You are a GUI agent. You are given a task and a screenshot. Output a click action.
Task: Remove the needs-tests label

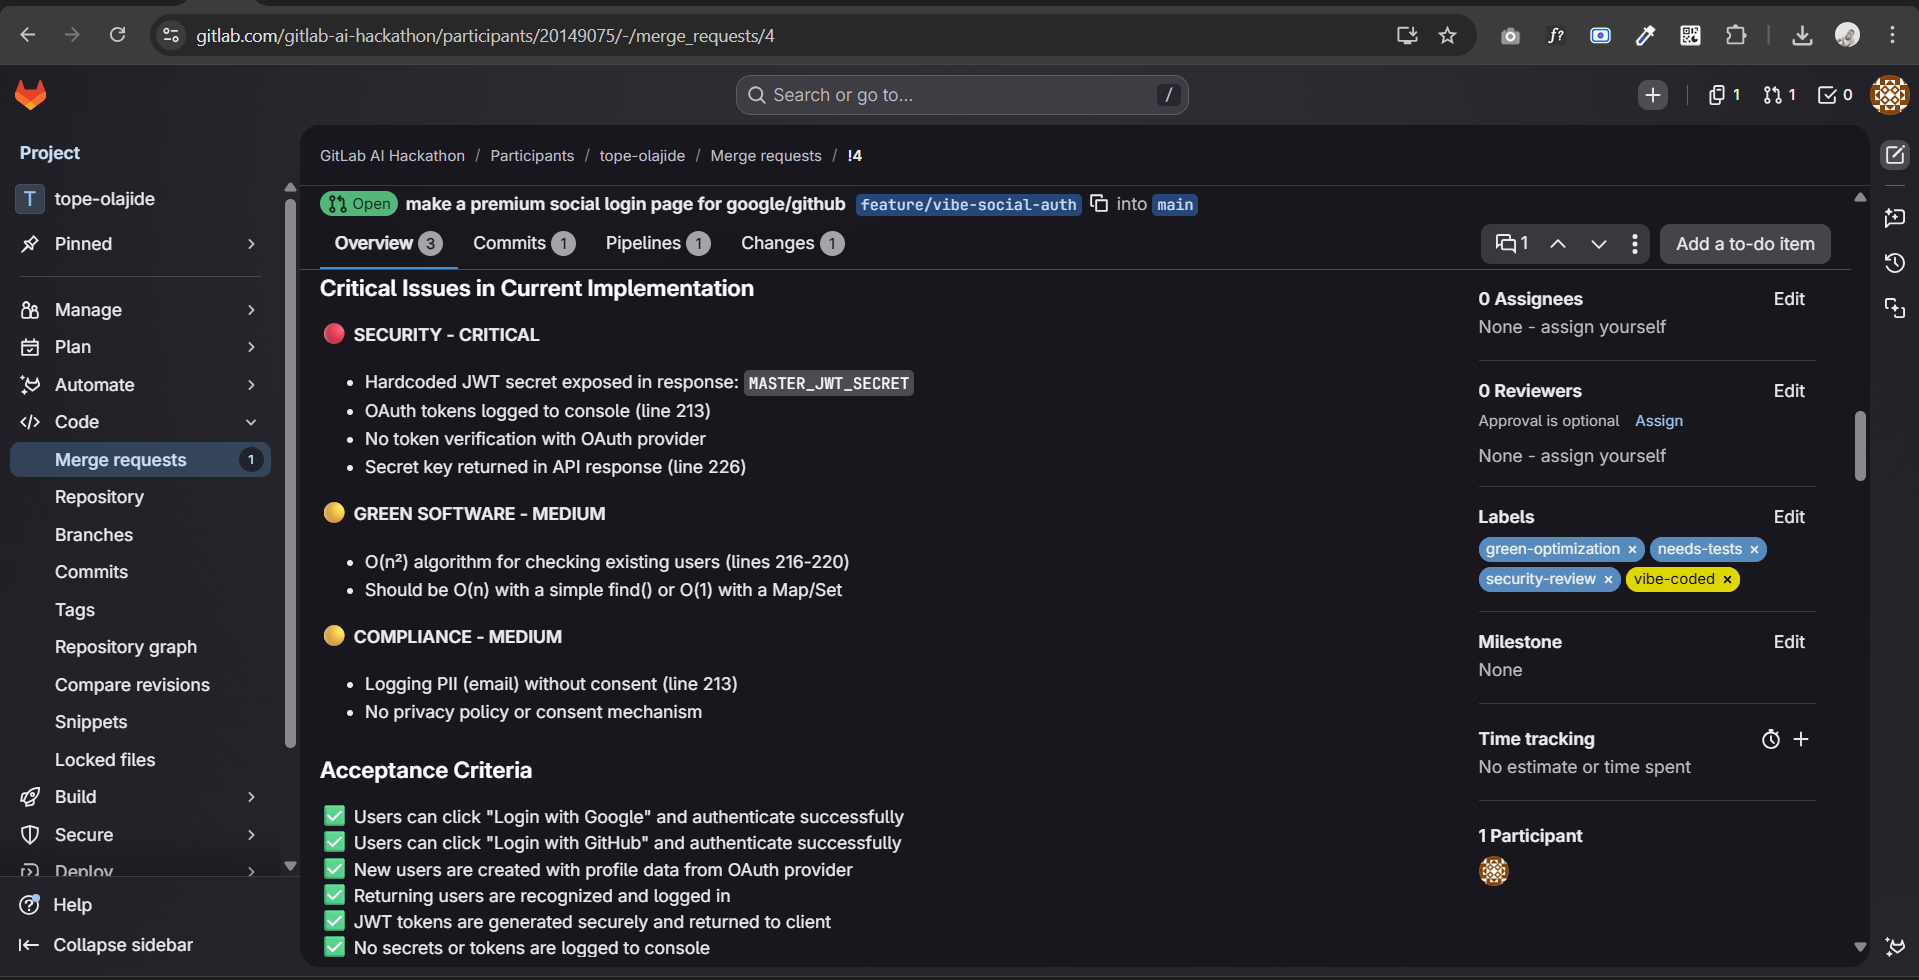tap(1754, 550)
